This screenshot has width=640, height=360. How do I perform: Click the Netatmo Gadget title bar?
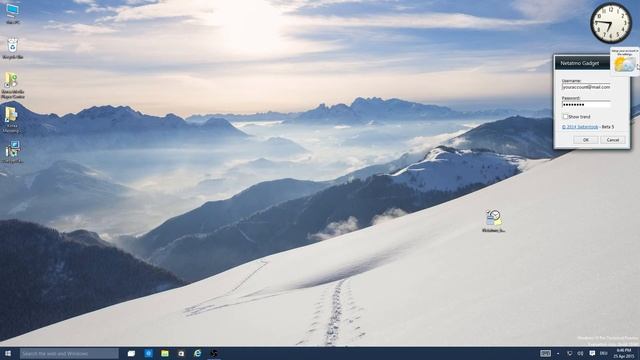pyautogui.click(x=582, y=63)
